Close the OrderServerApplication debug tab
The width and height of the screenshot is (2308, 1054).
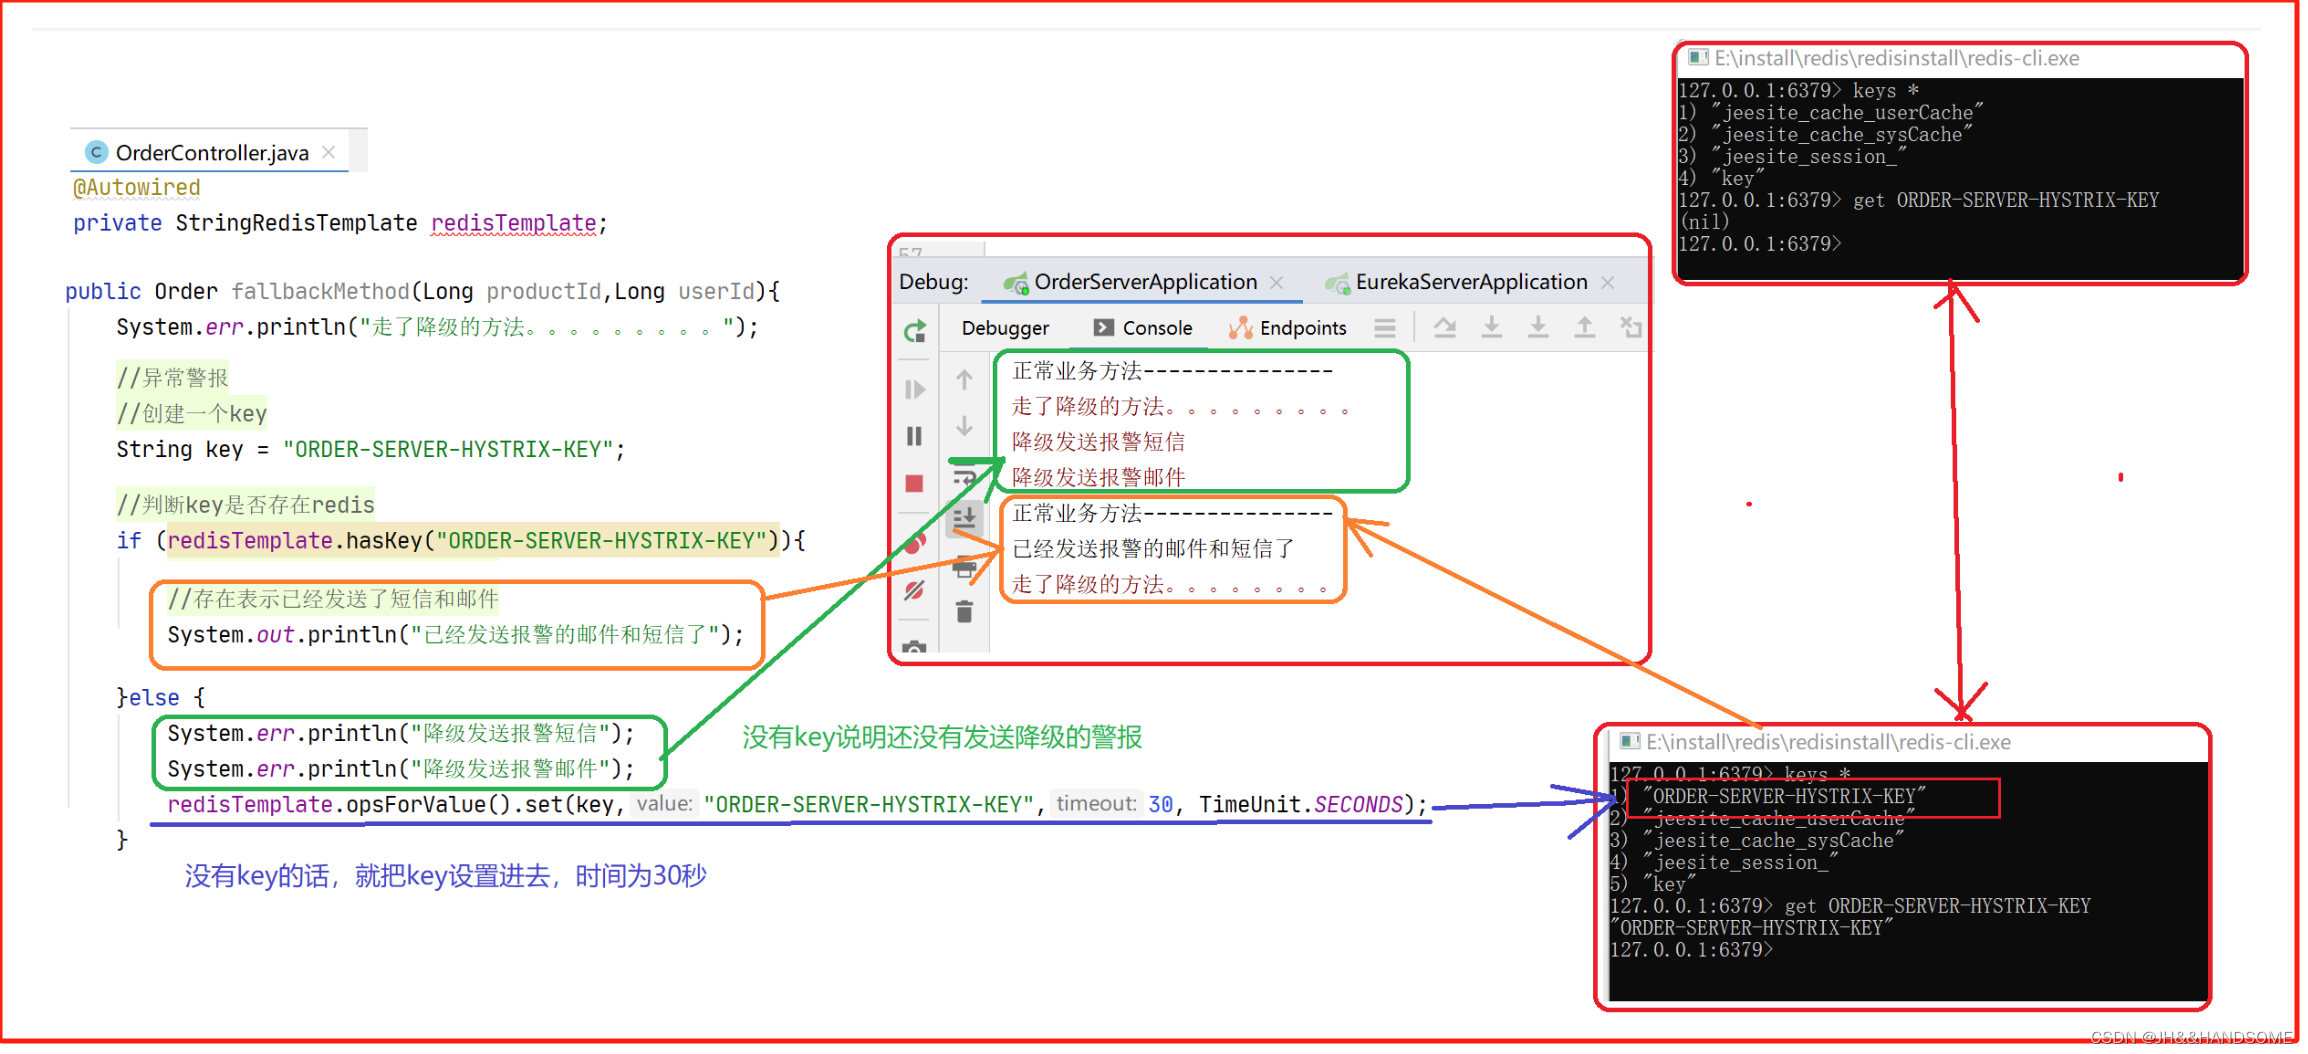pyautogui.click(x=1277, y=283)
